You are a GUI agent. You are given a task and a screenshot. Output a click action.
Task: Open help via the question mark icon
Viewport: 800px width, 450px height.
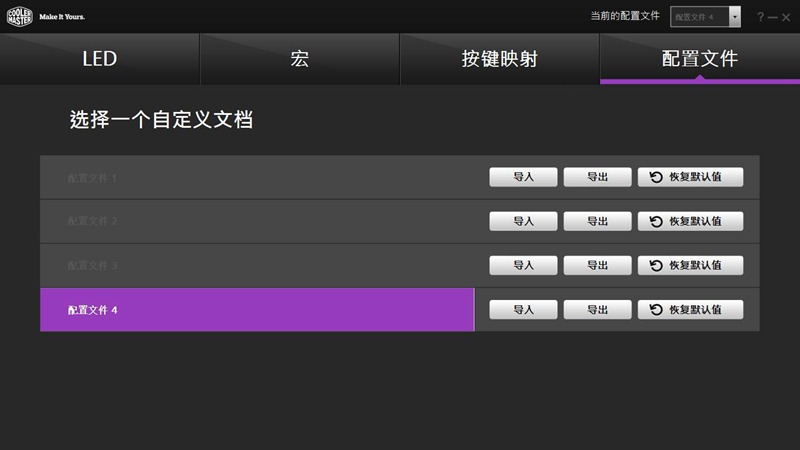pyautogui.click(x=760, y=17)
